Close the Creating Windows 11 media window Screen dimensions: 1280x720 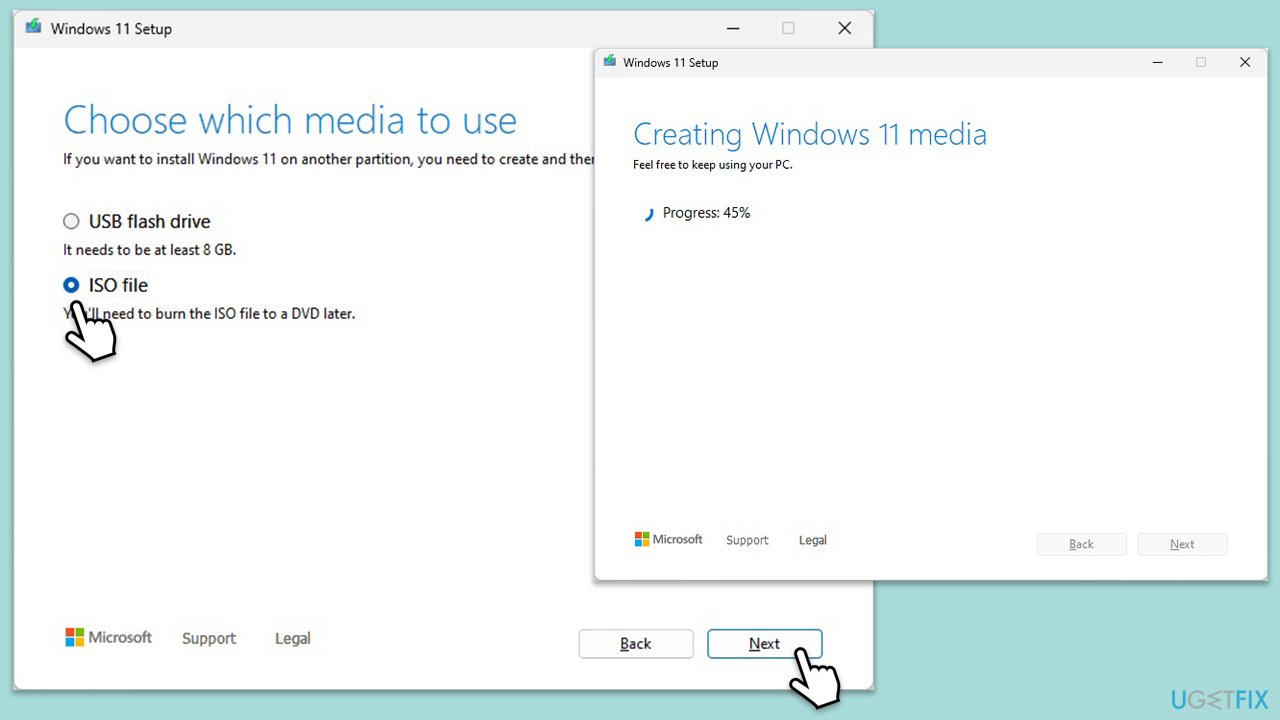pyautogui.click(x=1245, y=62)
